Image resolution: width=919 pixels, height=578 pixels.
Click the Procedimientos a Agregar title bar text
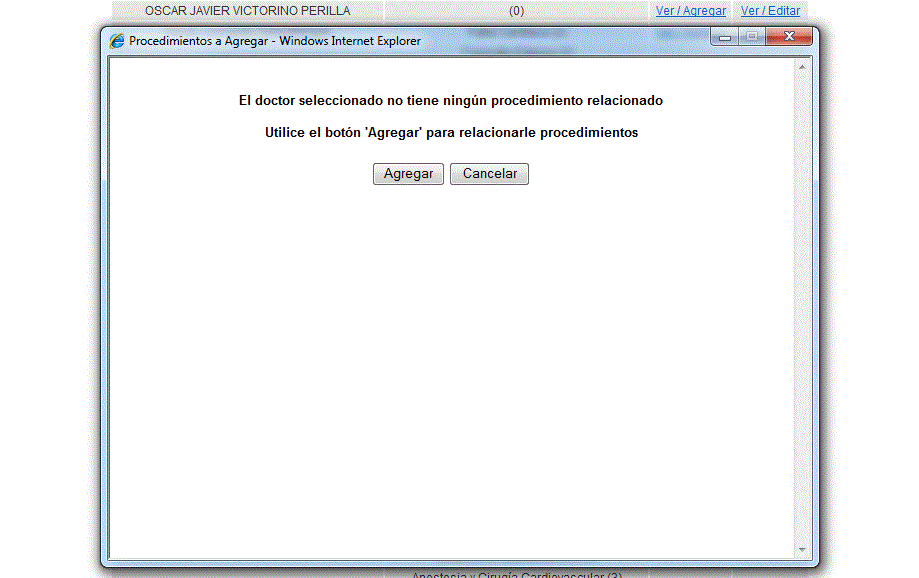tap(275, 41)
